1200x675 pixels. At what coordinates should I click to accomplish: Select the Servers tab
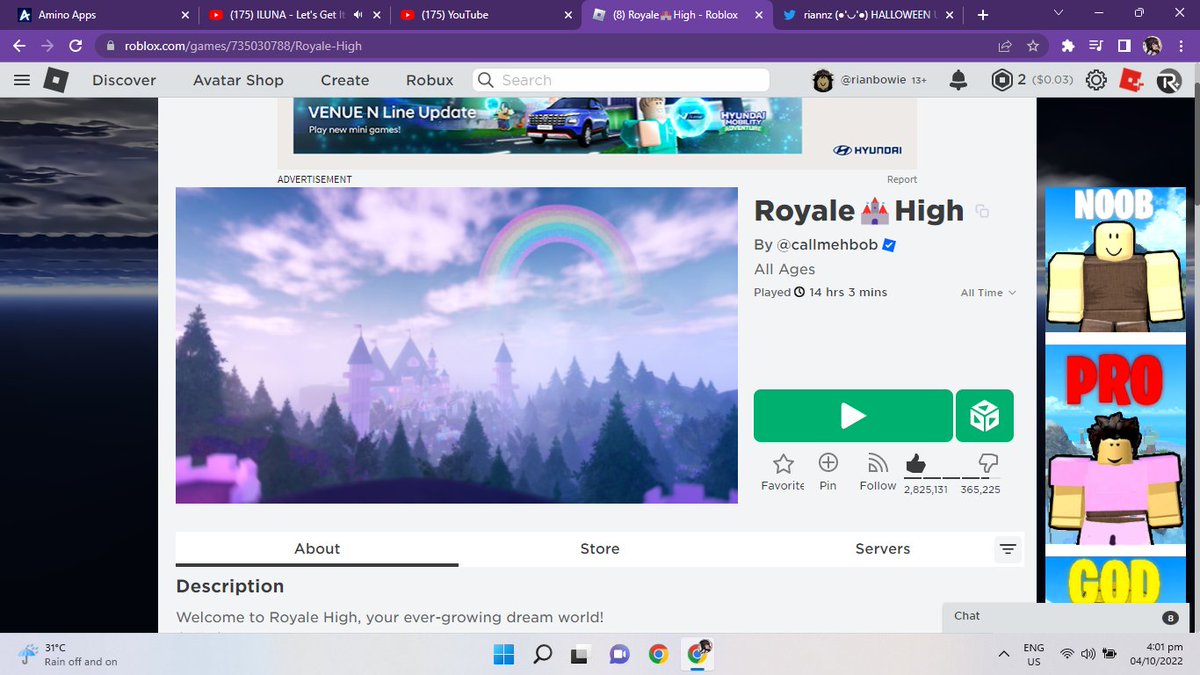[x=883, y=549]
